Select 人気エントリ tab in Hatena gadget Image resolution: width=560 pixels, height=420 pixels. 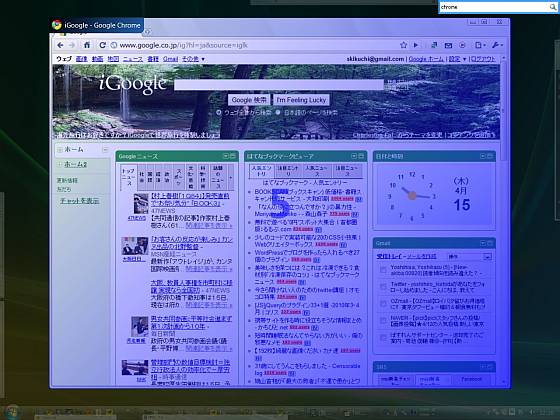(x=261, y=171)
